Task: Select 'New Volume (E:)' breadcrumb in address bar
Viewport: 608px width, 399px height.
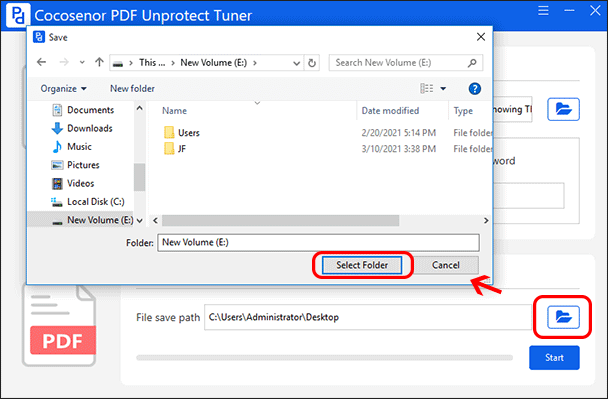Action: pos(214,62)
